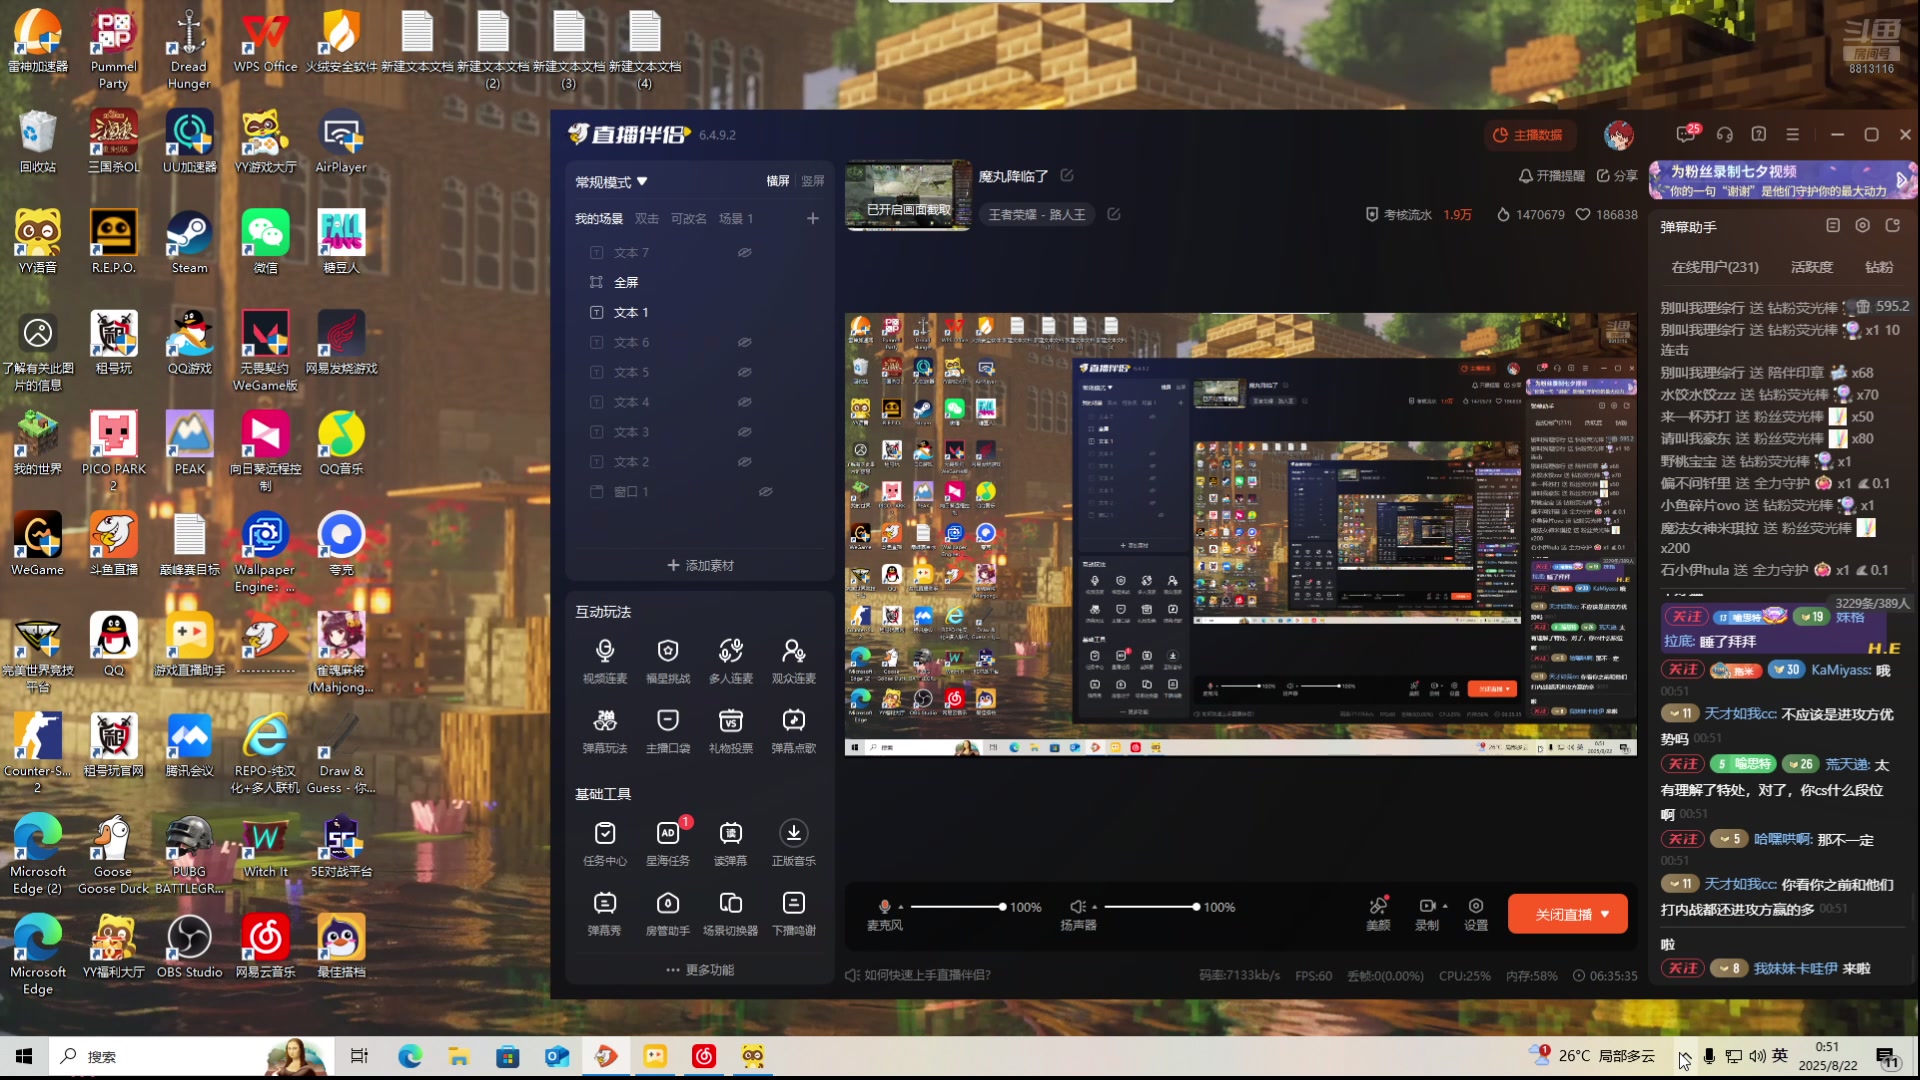Open message notifications with 25 badge
Screen dimensions: 1920x1080
[1687, 134]
